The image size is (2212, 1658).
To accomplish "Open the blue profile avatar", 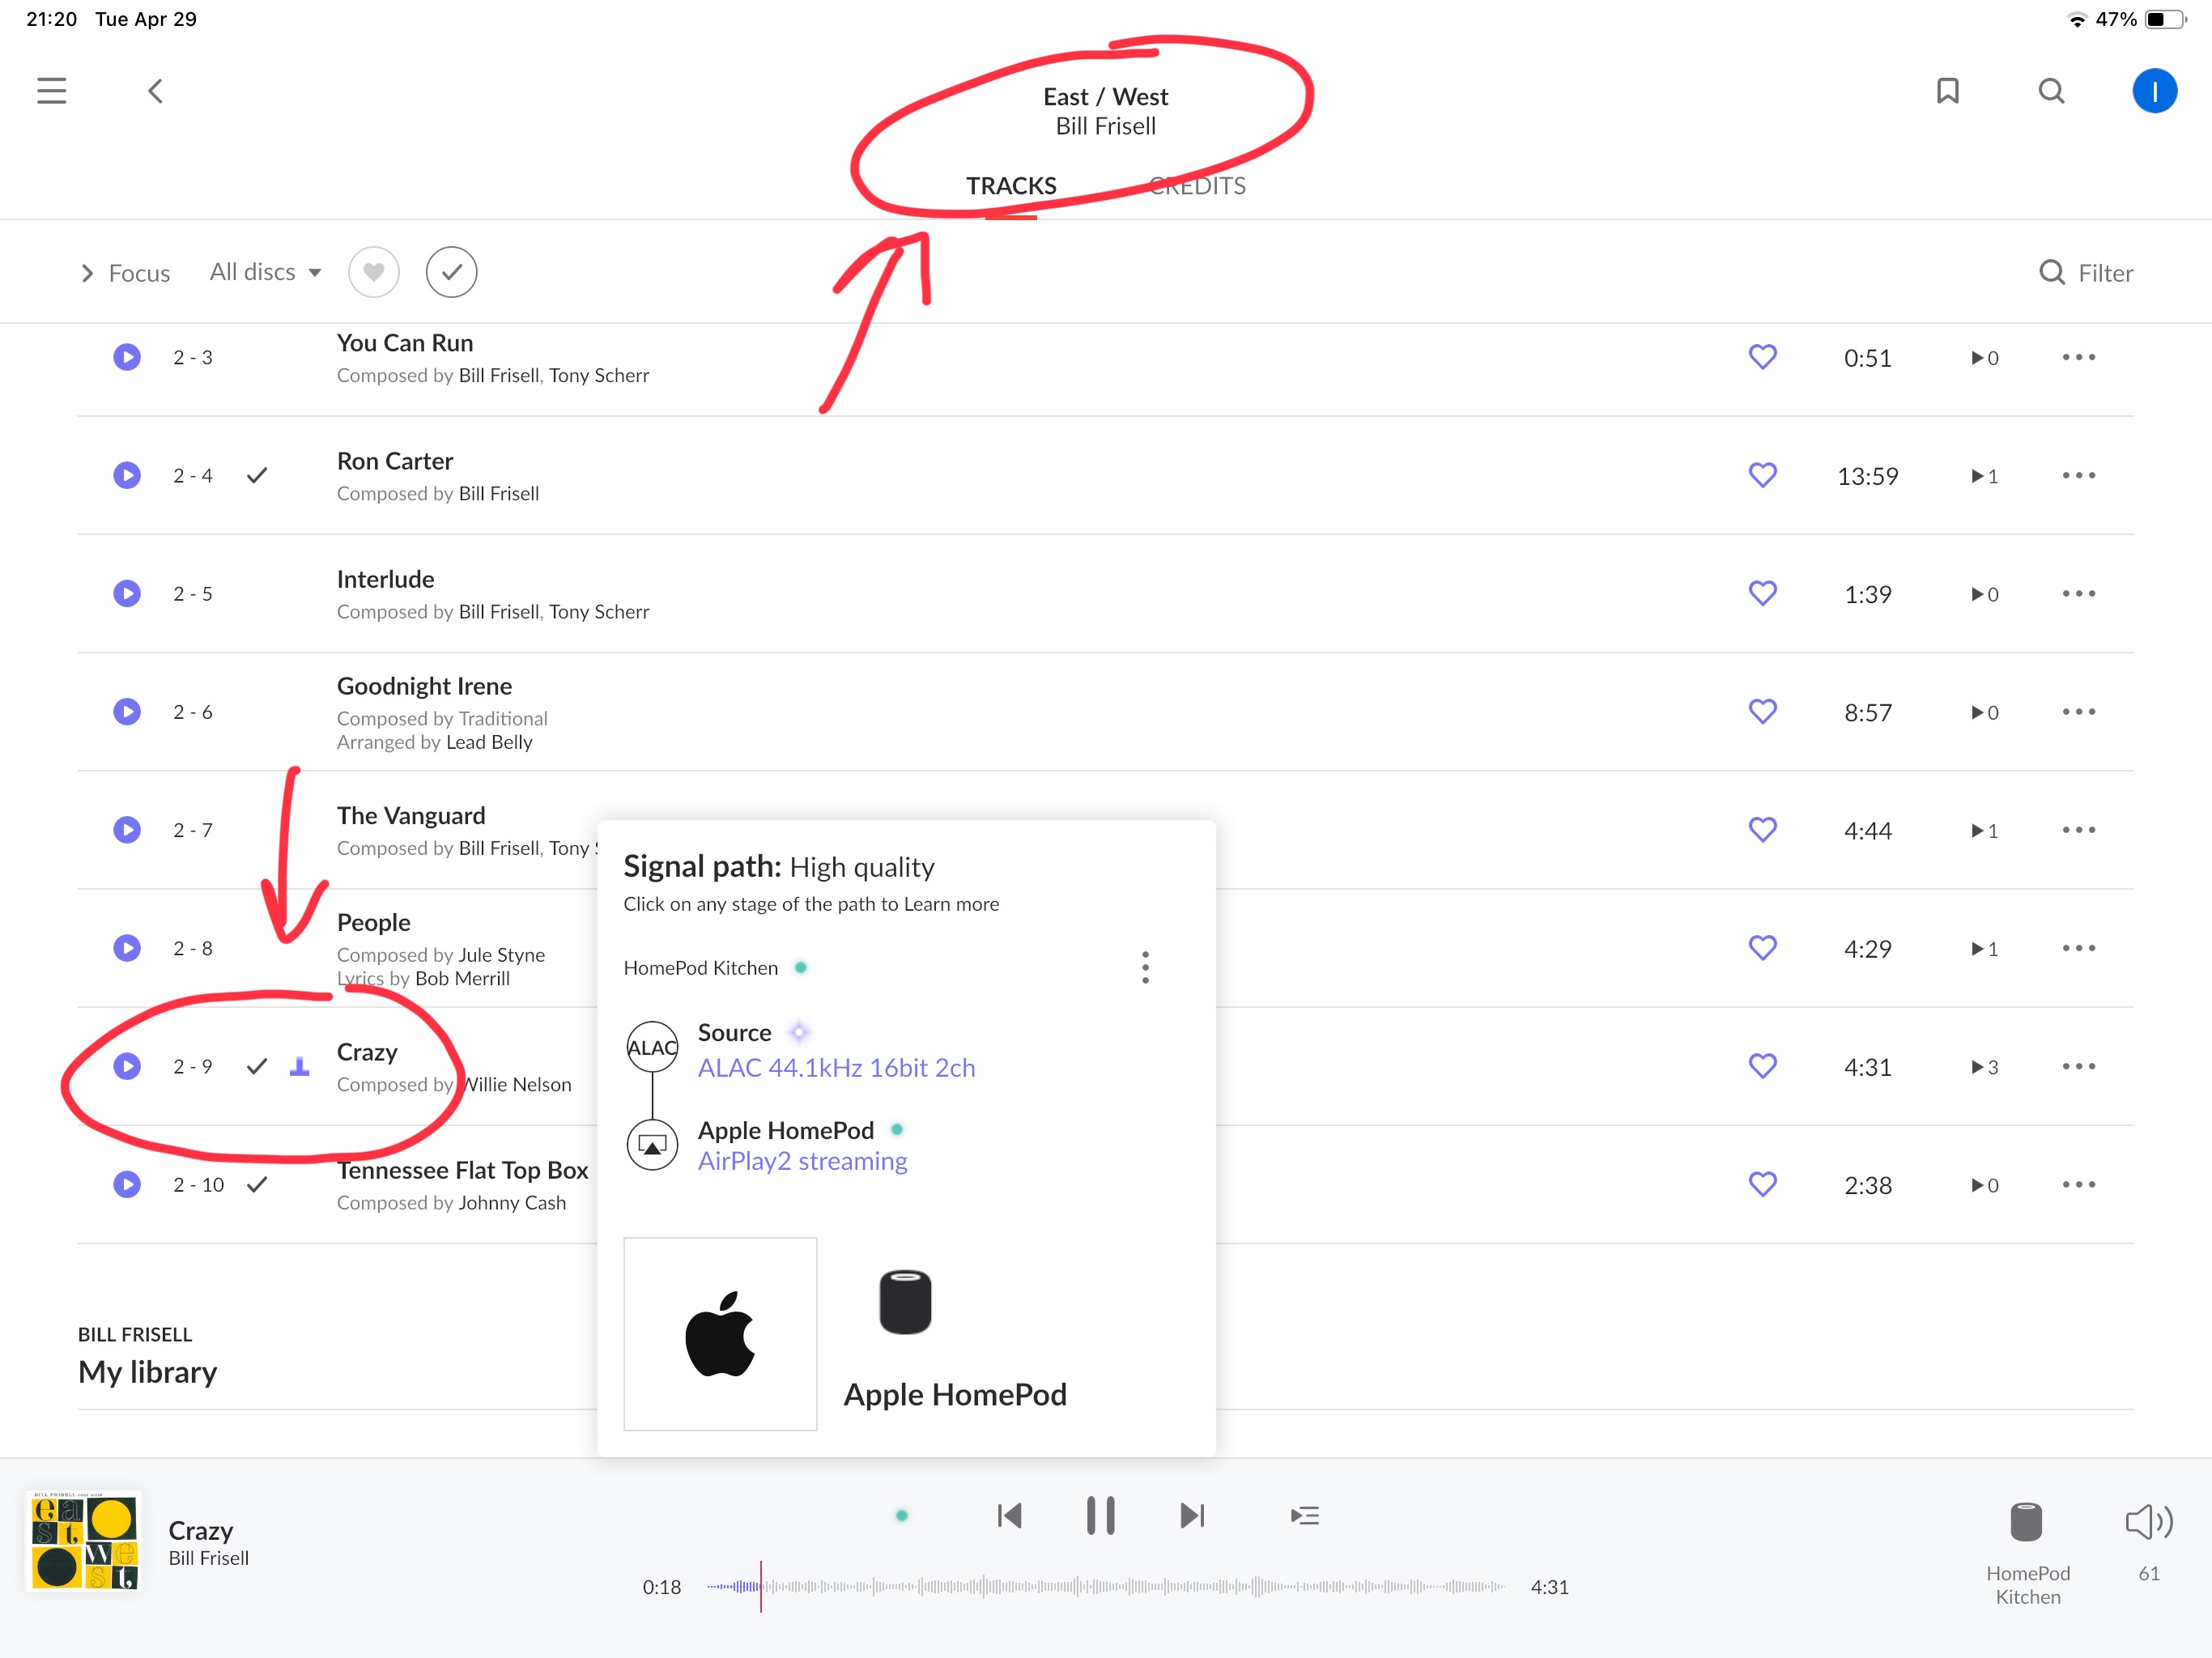I will (2154, 91).
